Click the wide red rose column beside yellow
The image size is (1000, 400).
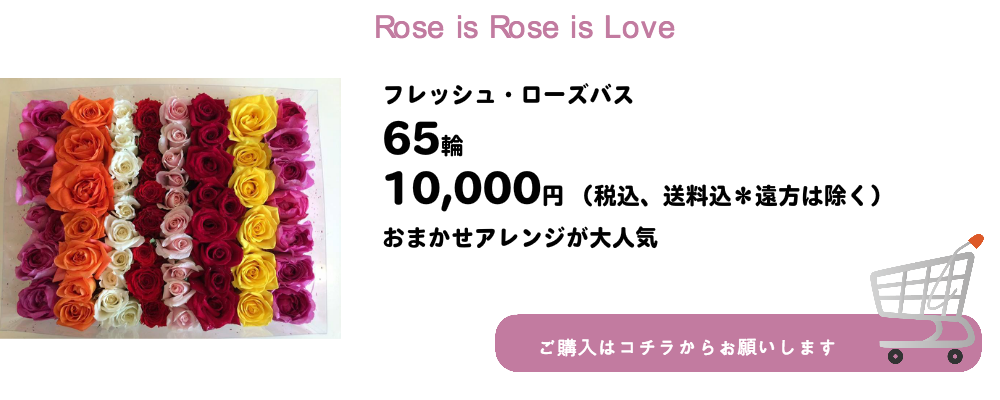[x=209, y=210]
